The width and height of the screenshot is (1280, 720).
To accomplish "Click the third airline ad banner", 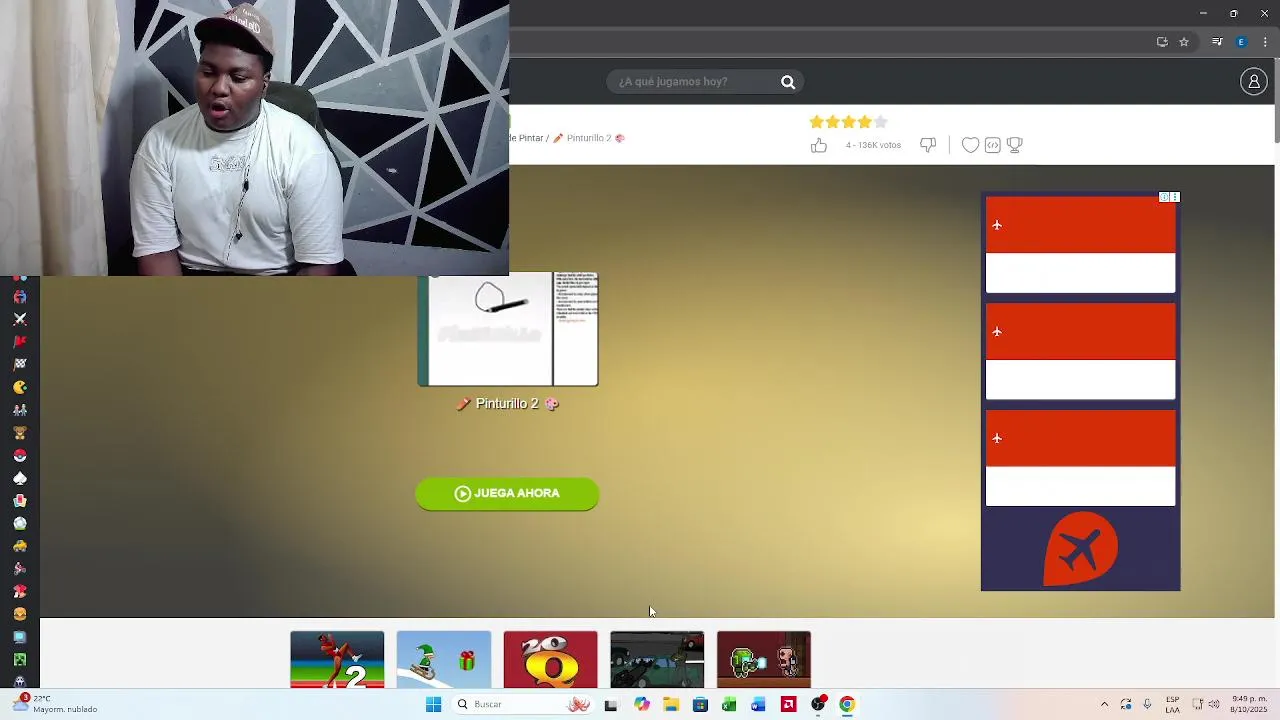I will point(1080,458).
